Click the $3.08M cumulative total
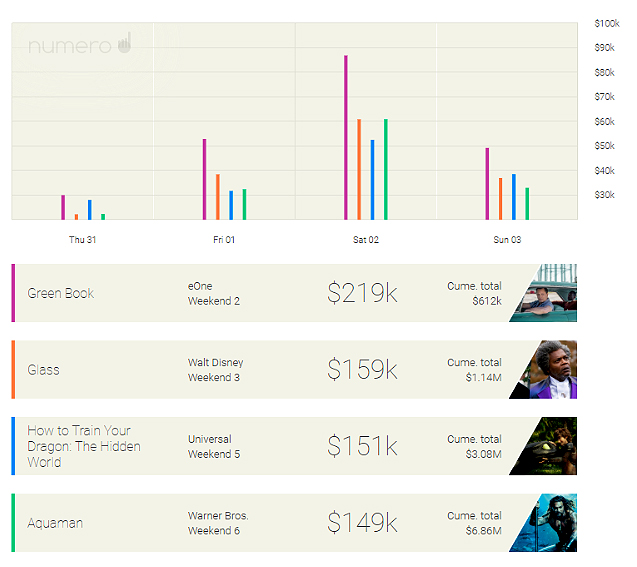The image size is (637, 567). click(x=483, y=454)
